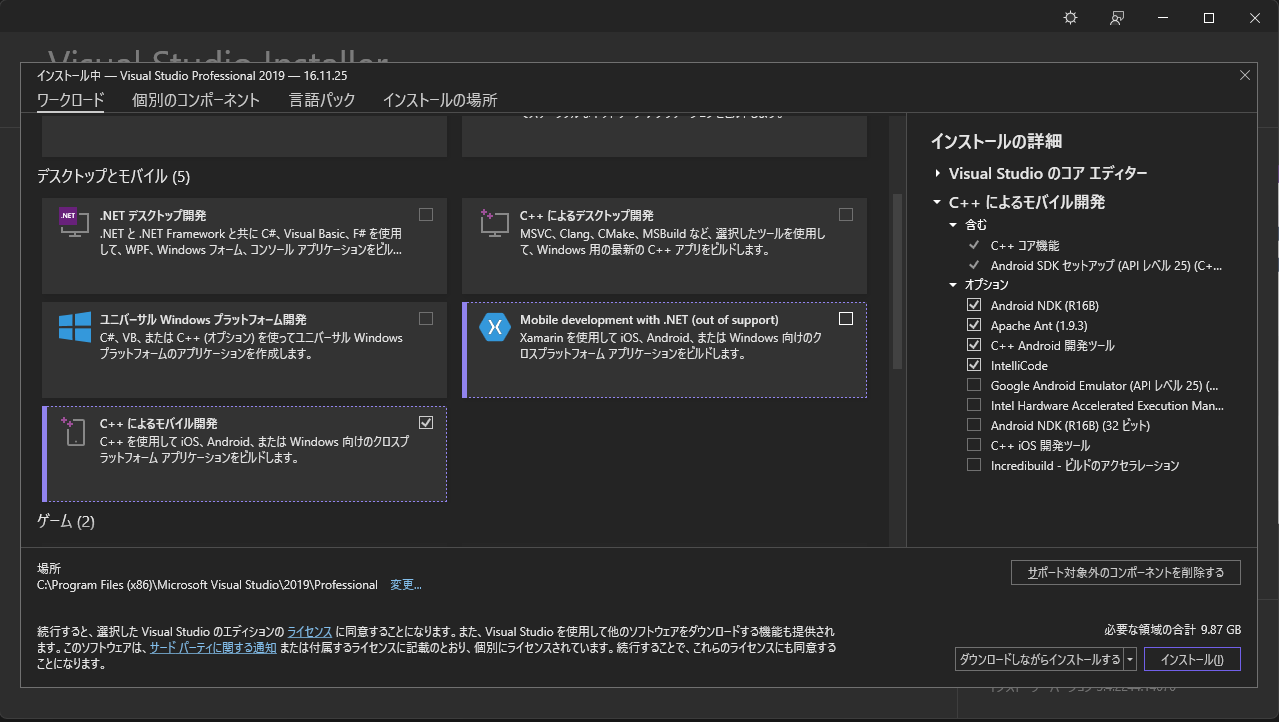Click the インストールの詳細 panel heading
This screenshot has width=1279, height=722.
point(996,141)
